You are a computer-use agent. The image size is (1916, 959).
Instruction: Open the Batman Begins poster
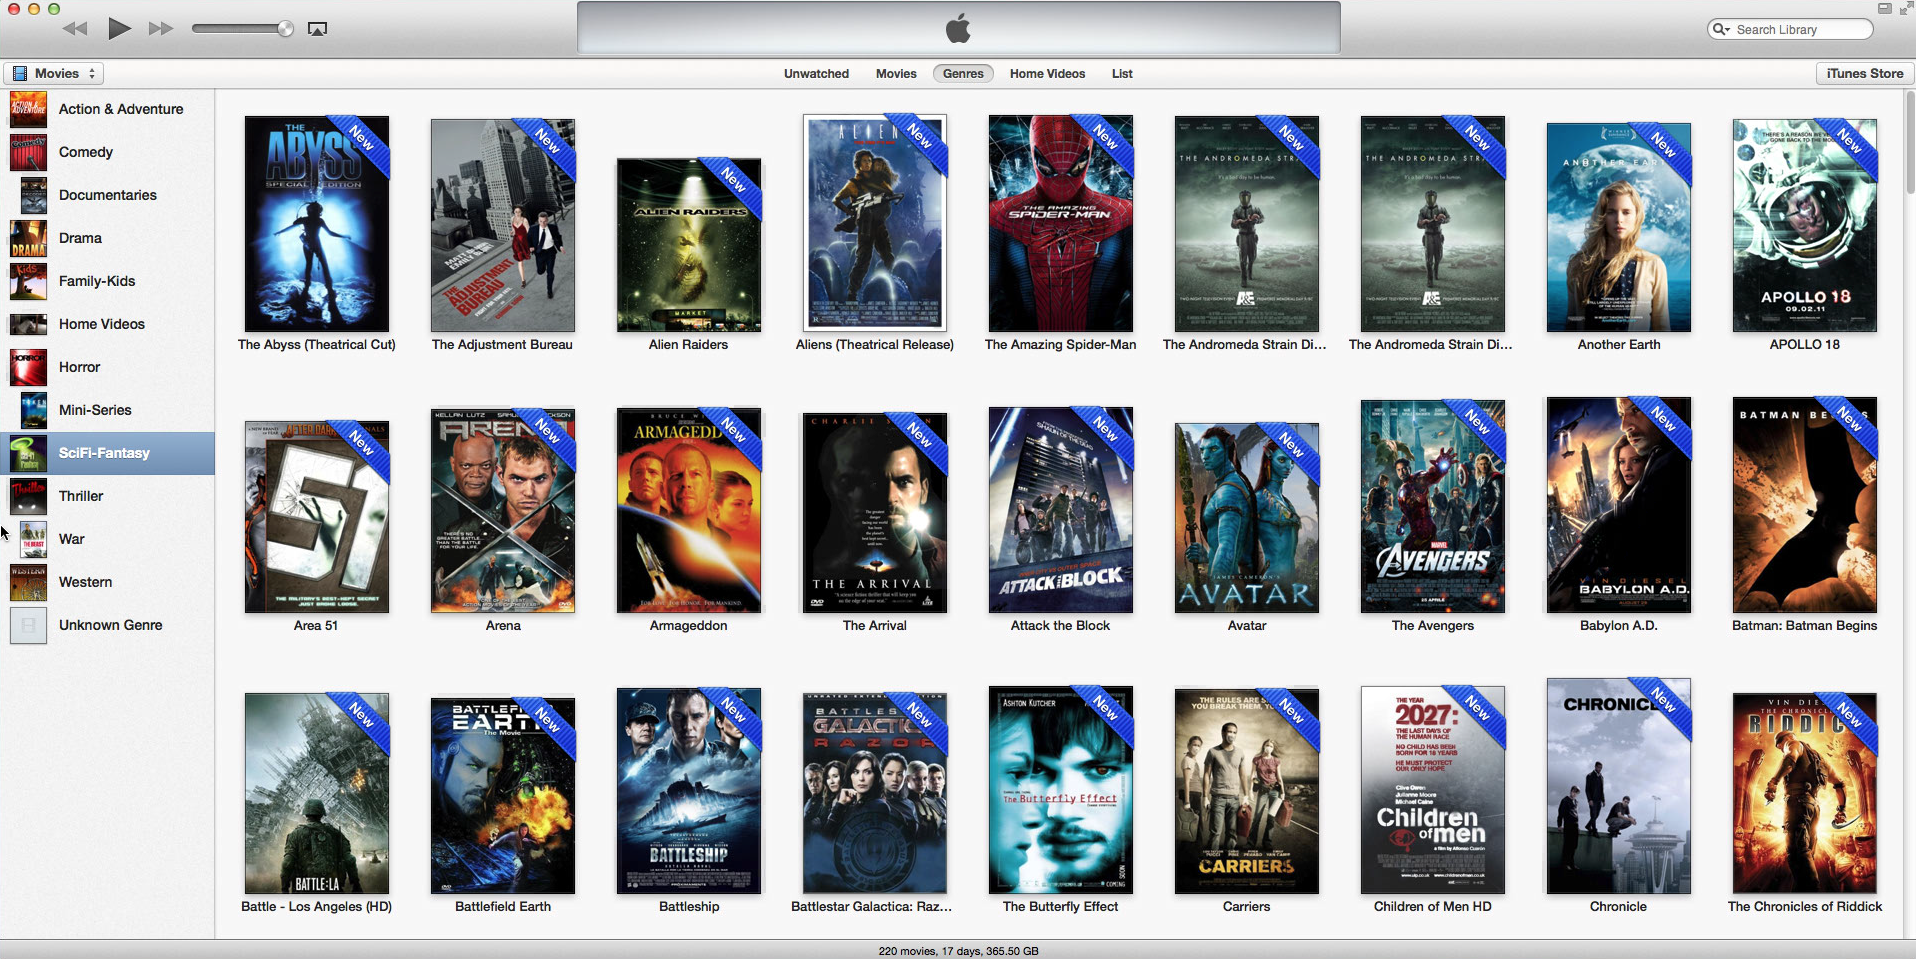pyautogui.click(x=1805, y=505)
